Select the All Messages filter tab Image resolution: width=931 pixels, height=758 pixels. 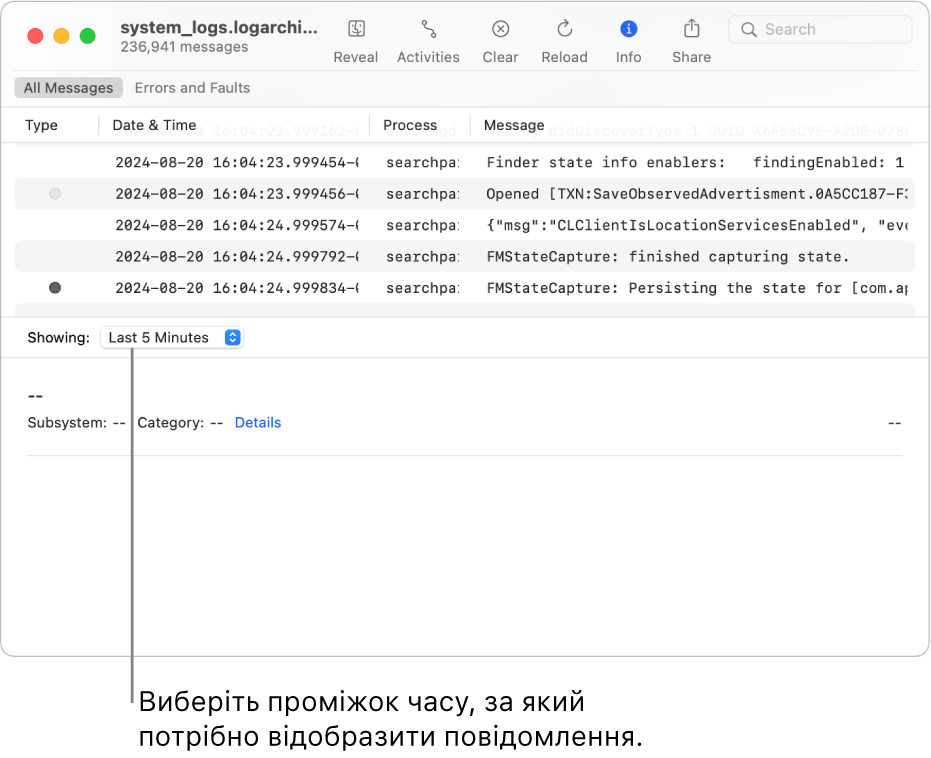68,88
